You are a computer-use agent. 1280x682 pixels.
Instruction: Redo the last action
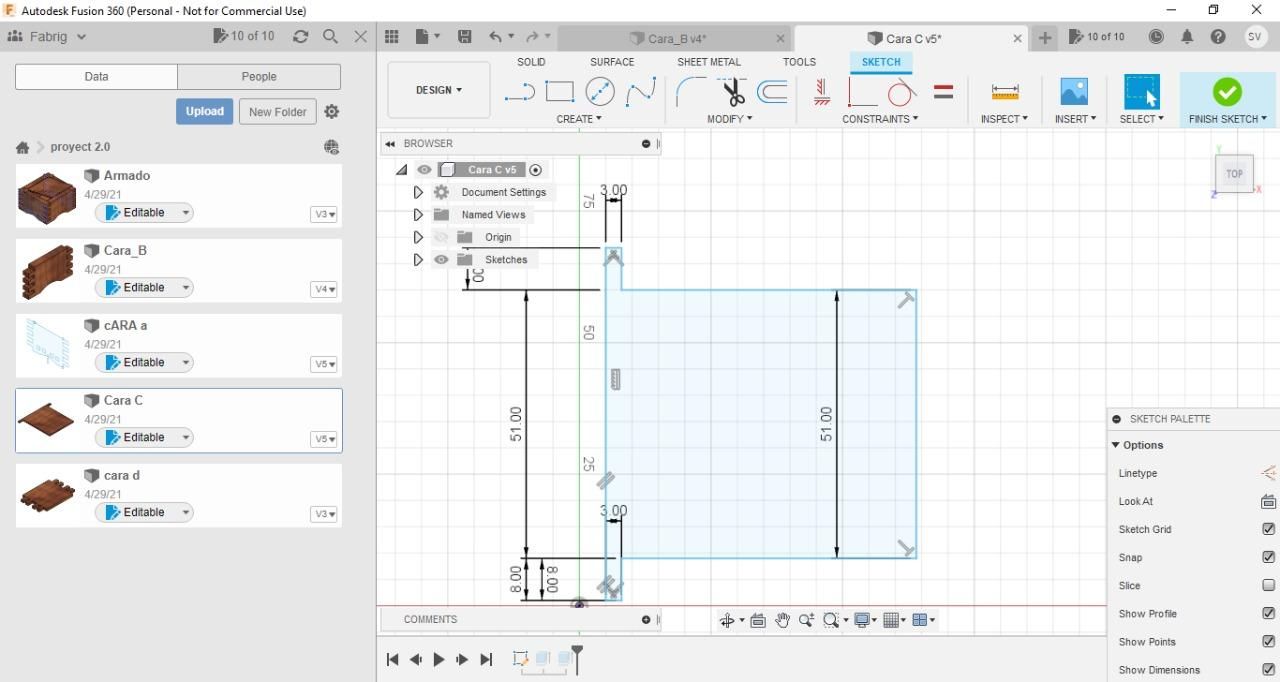[x=533, y=37]
